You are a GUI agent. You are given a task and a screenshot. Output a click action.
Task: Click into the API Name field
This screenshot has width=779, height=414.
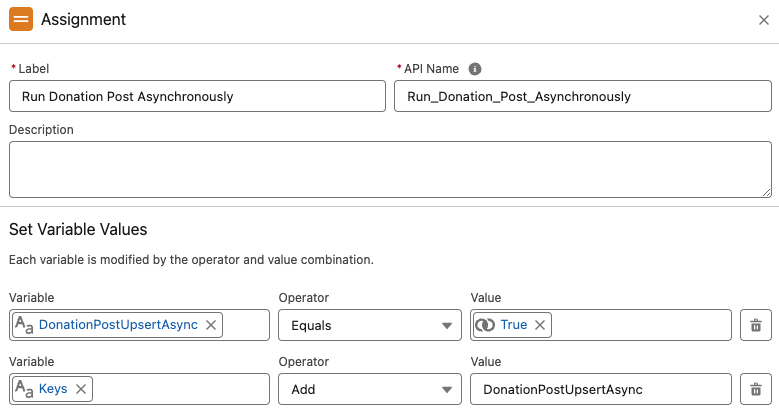[582, 96]
